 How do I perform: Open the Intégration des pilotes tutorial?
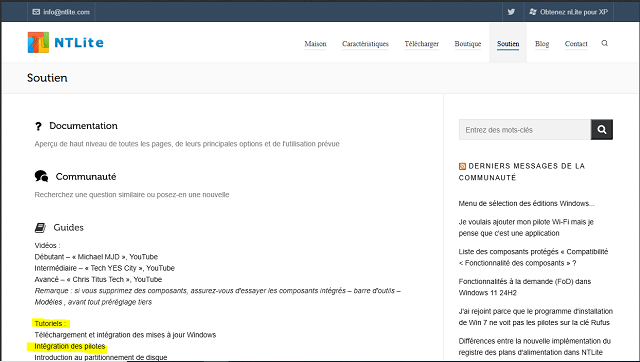[70, 346]
